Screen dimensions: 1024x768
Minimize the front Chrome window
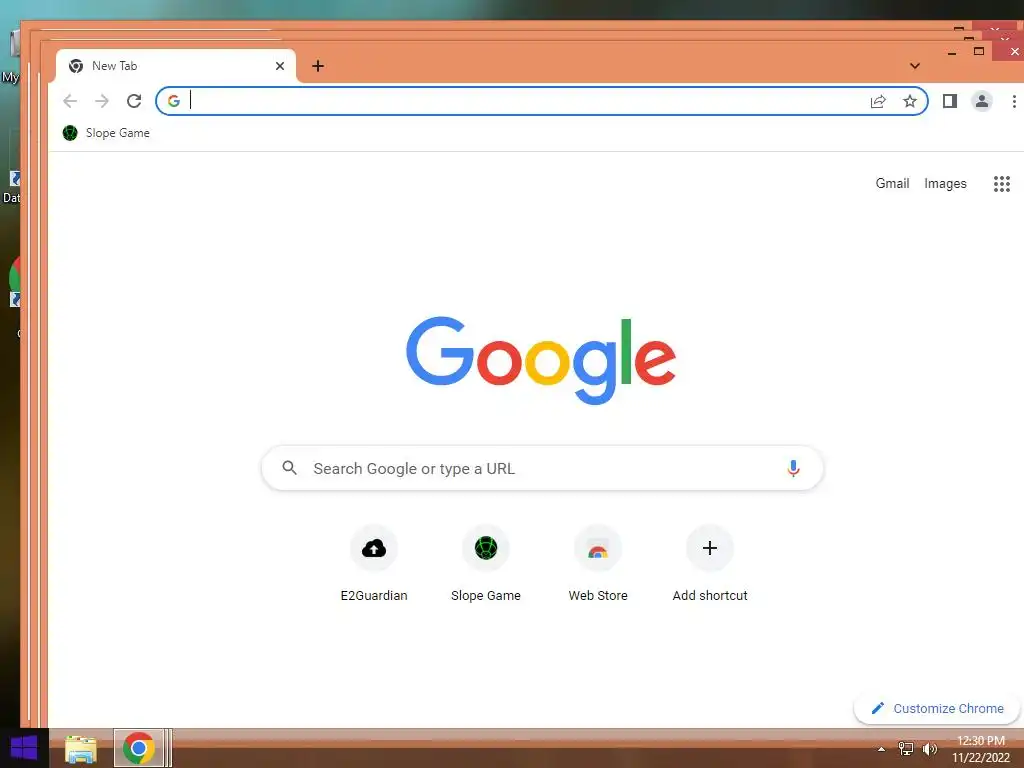952,52
